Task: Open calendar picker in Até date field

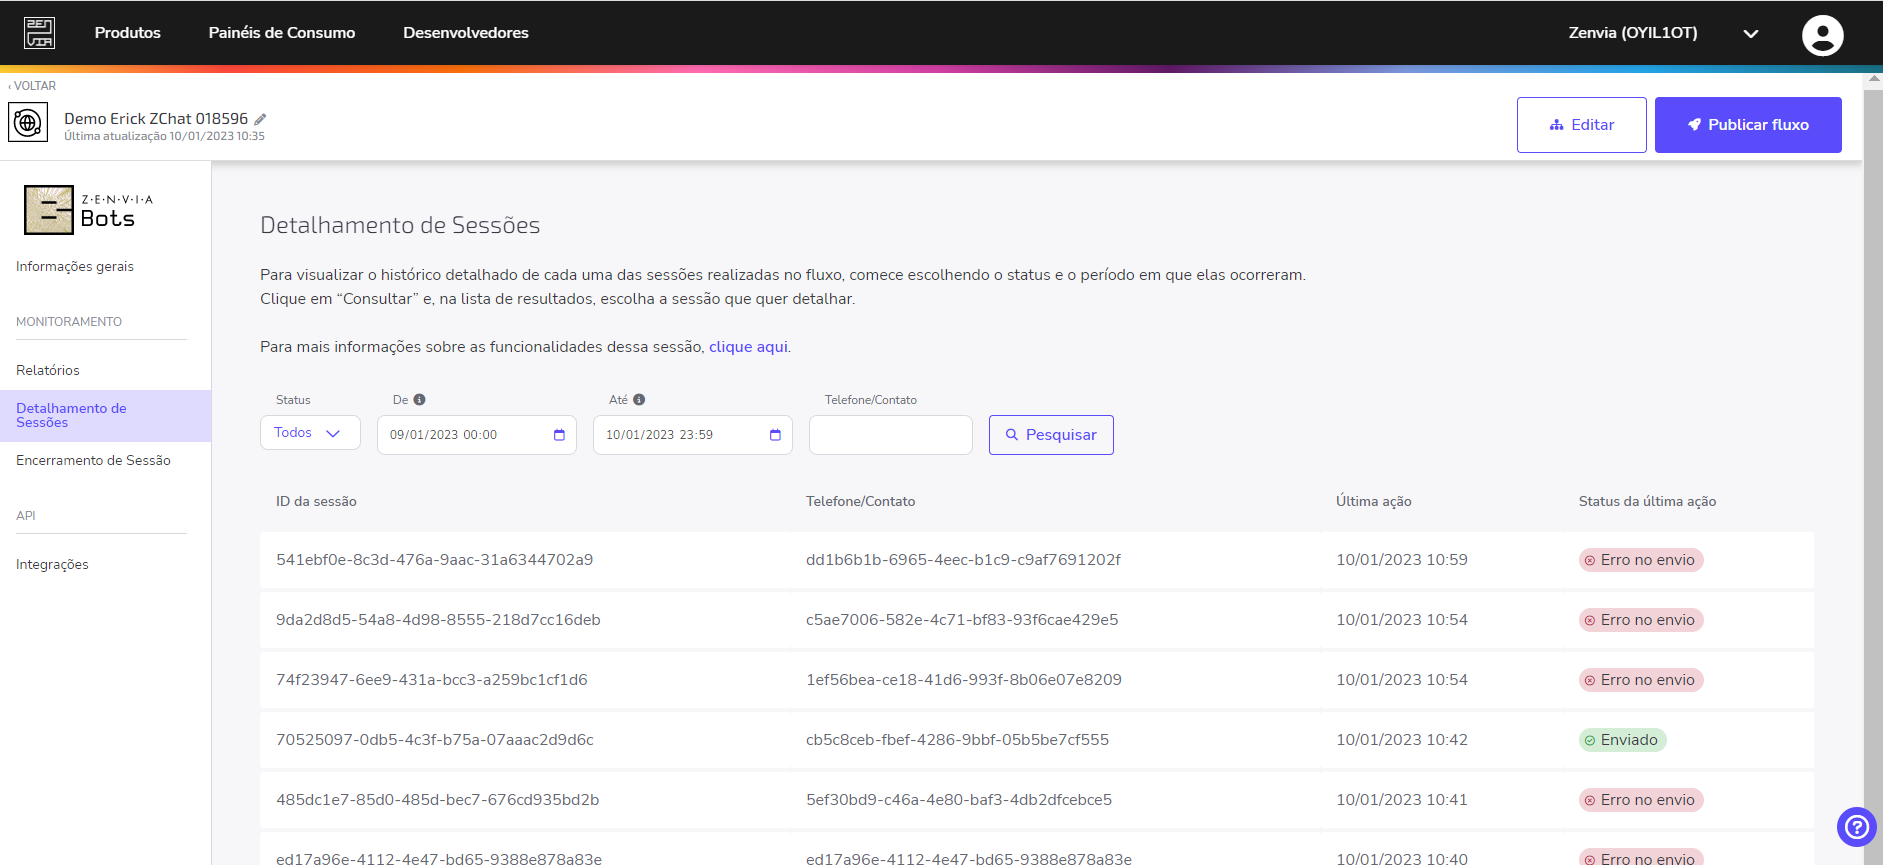Action: [775, 435]
